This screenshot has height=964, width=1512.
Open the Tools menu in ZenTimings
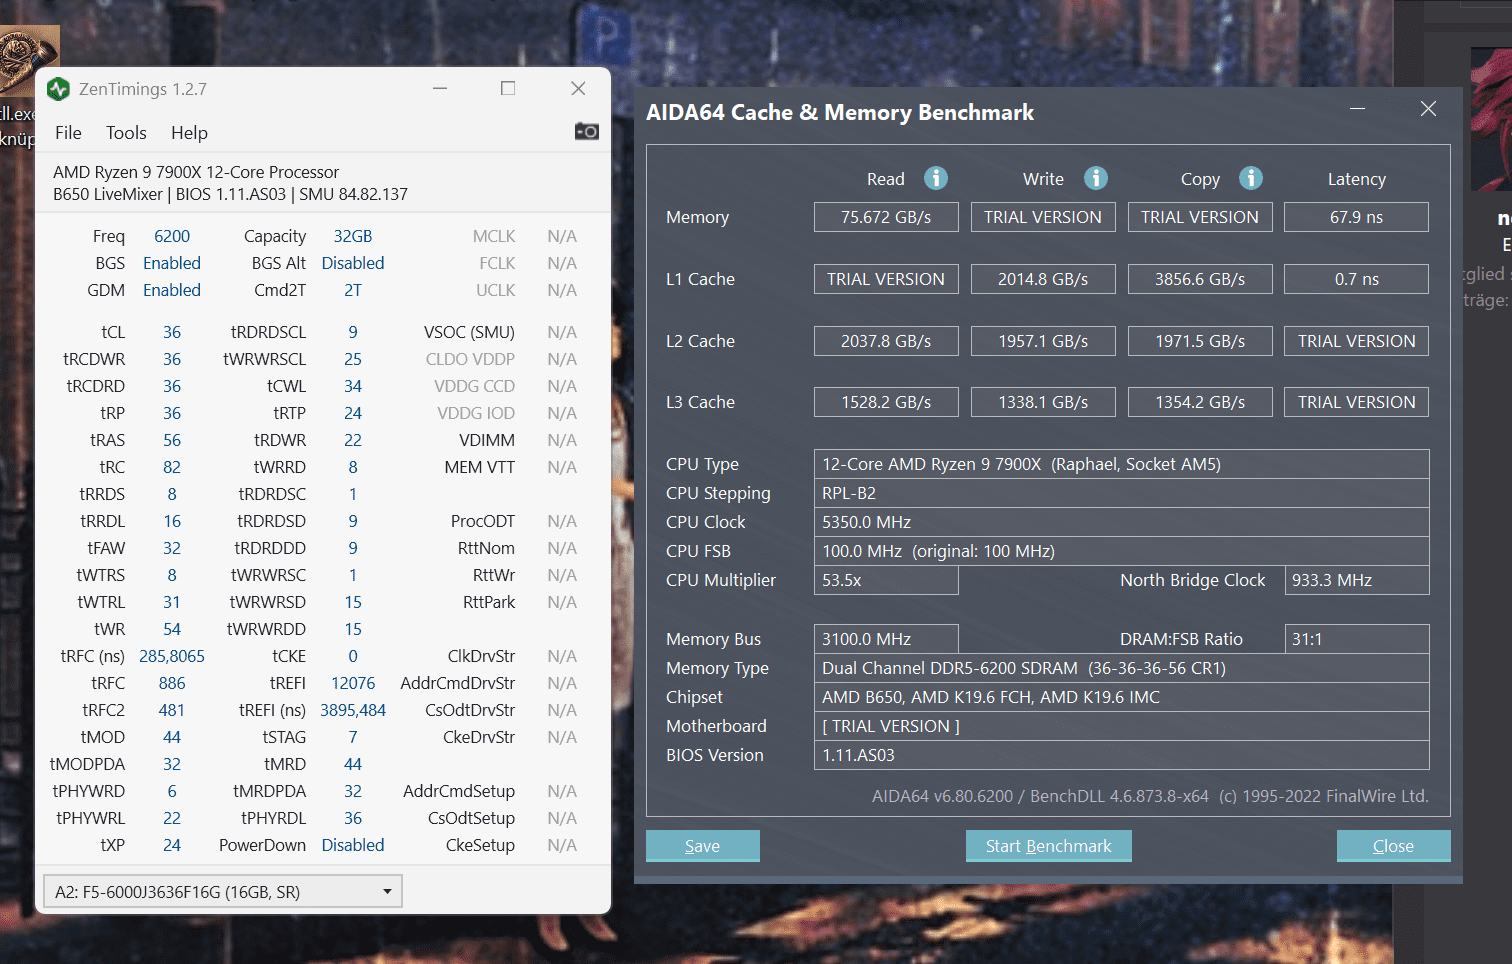pyautogui.click(x=126, y=133)
